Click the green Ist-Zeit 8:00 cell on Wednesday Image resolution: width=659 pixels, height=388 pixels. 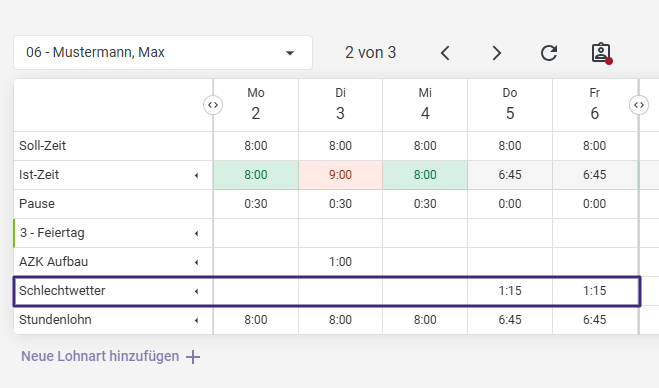click(425, 175)
